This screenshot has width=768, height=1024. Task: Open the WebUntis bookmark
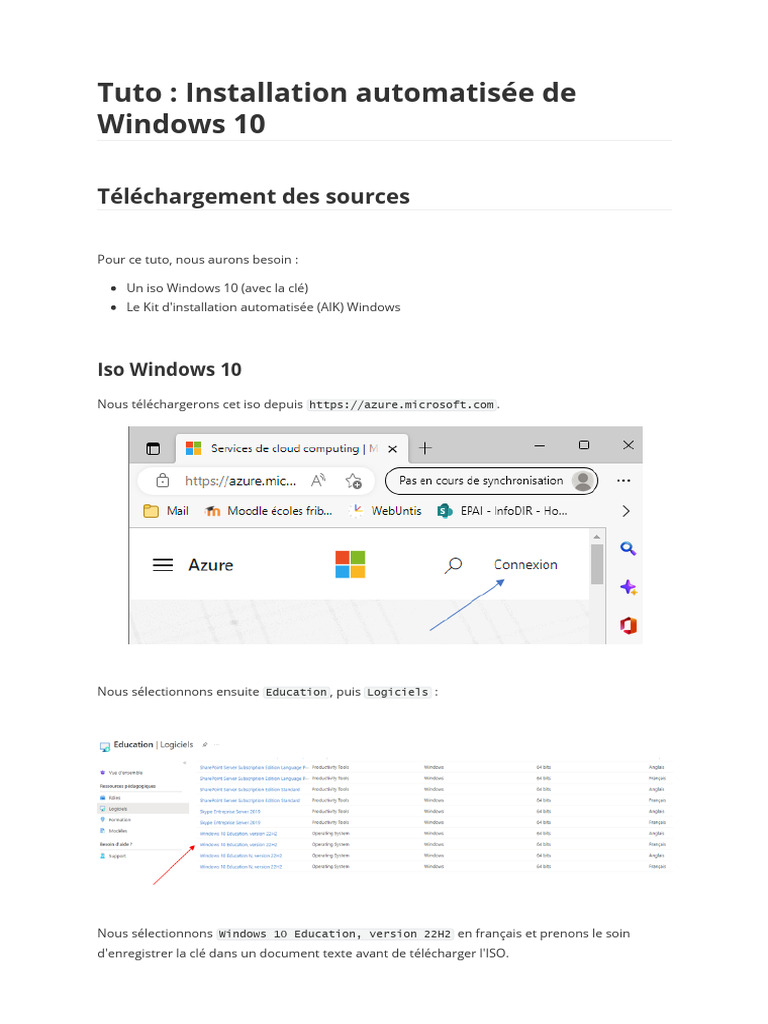(385, 511)
